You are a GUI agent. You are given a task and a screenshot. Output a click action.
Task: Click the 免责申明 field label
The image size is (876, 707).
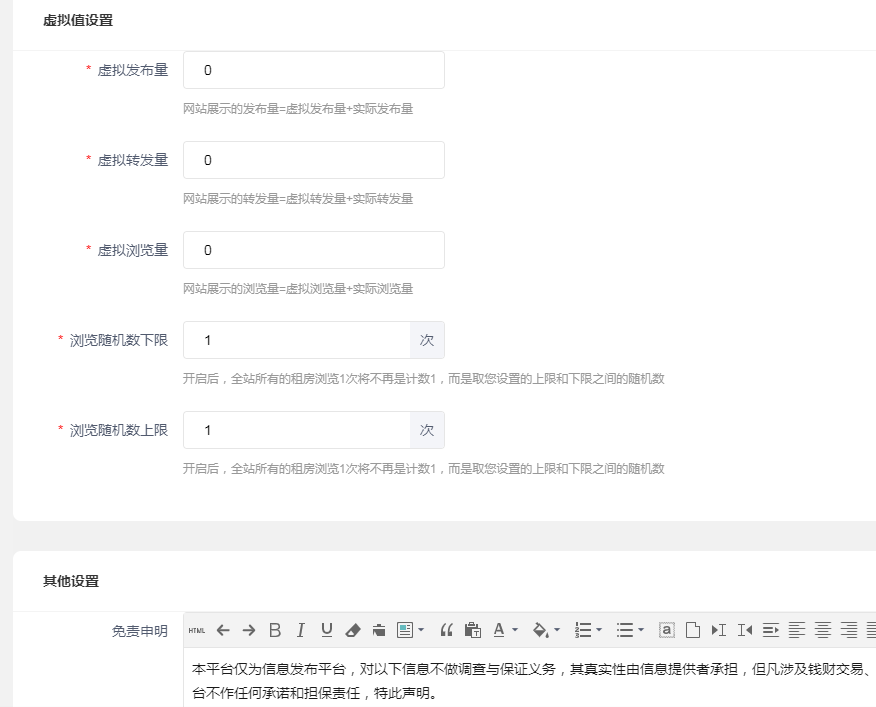pyautogui.click(x=140, y=631)
